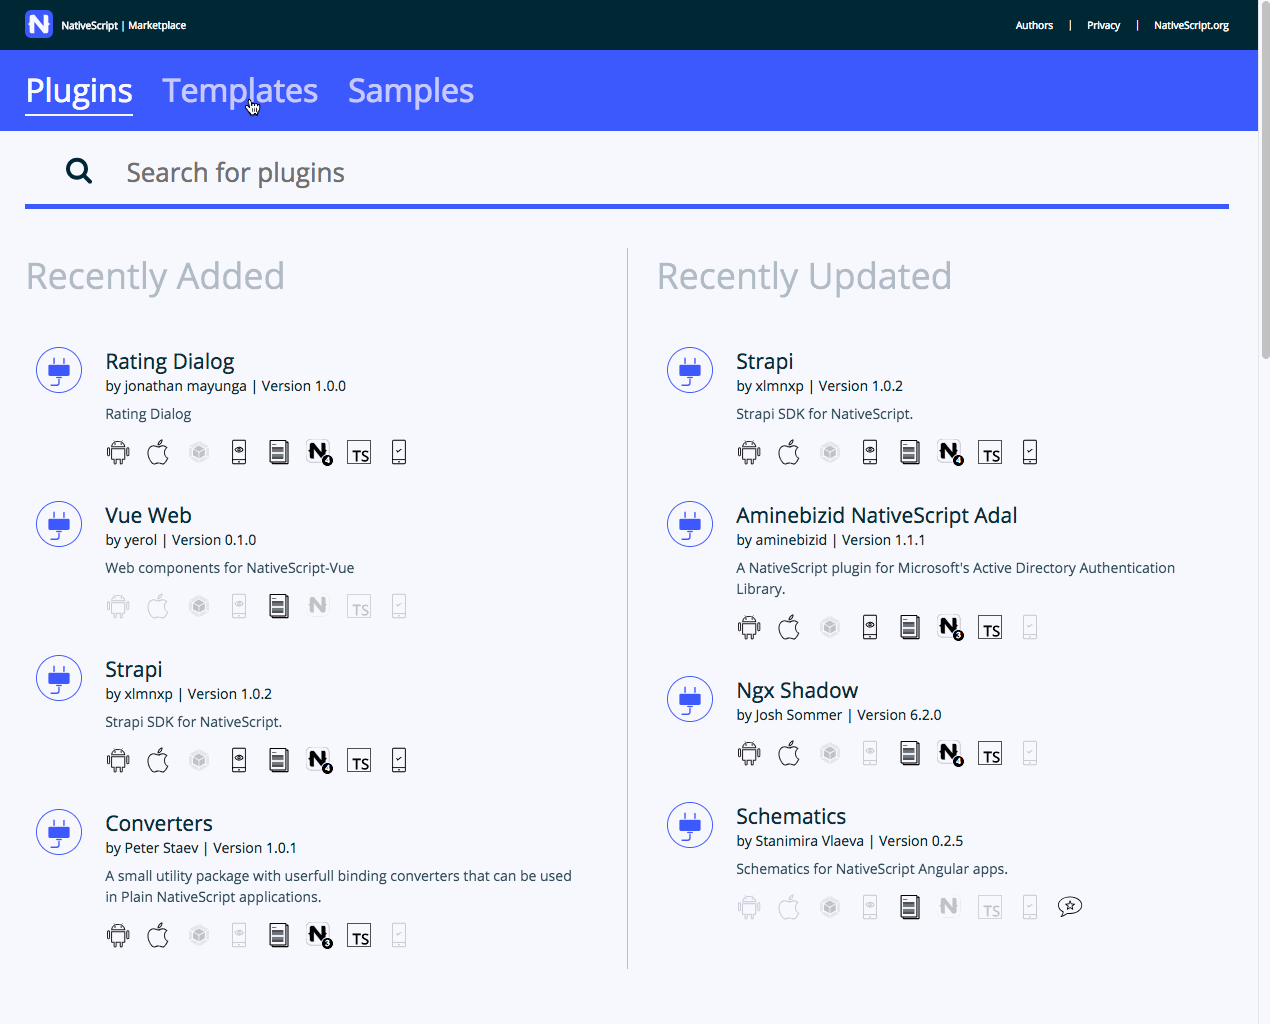Open the NativeScript.org header link
1270x1024 pixels.
(1191, 25)
